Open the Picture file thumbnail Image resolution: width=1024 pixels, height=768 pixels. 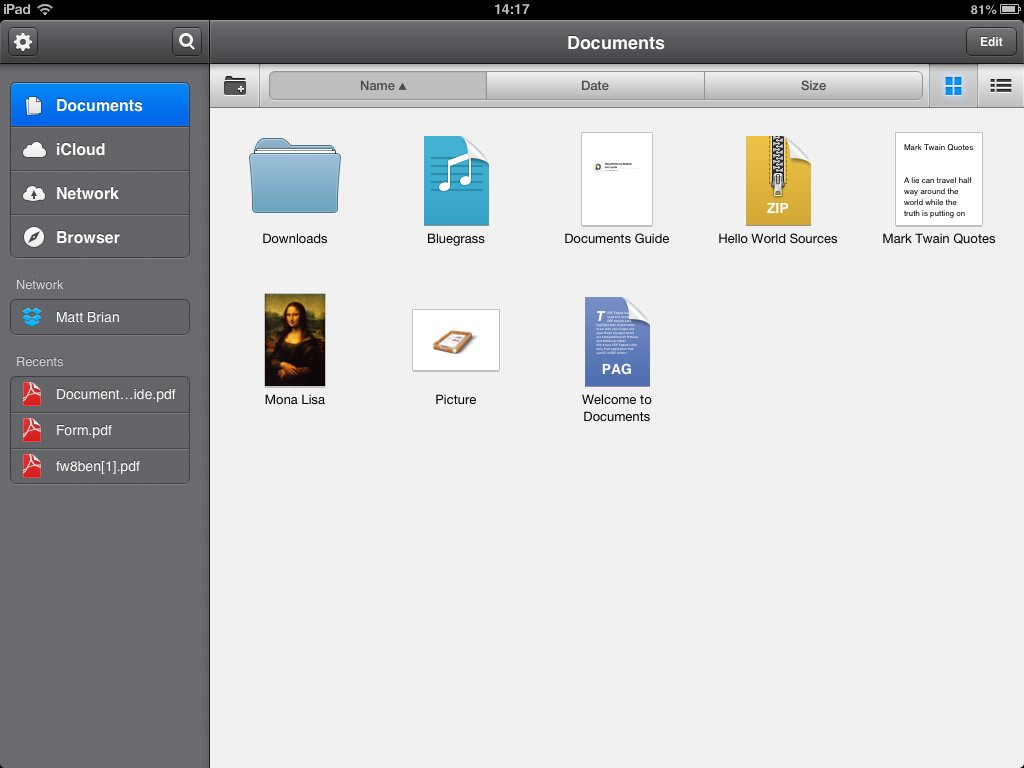pyautogui.click(x=456, y=340)
